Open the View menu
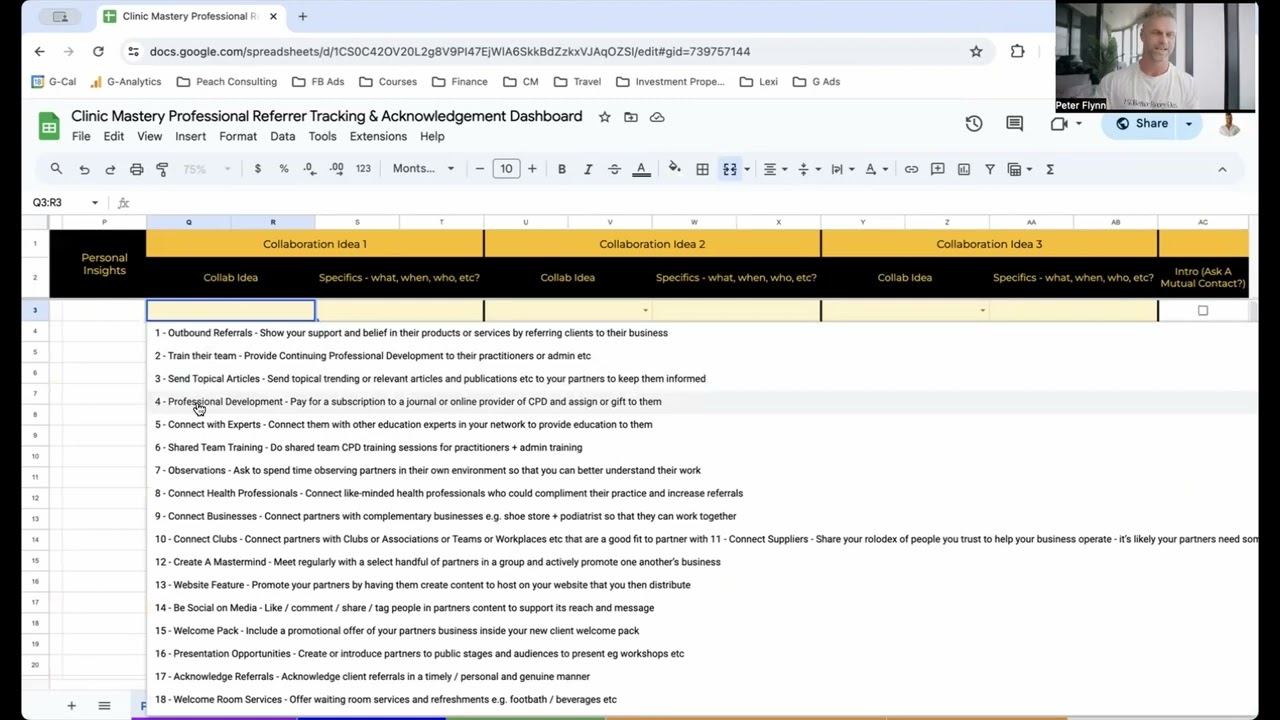The height and width of the screenshot is (720, 1280). [149, 136]
